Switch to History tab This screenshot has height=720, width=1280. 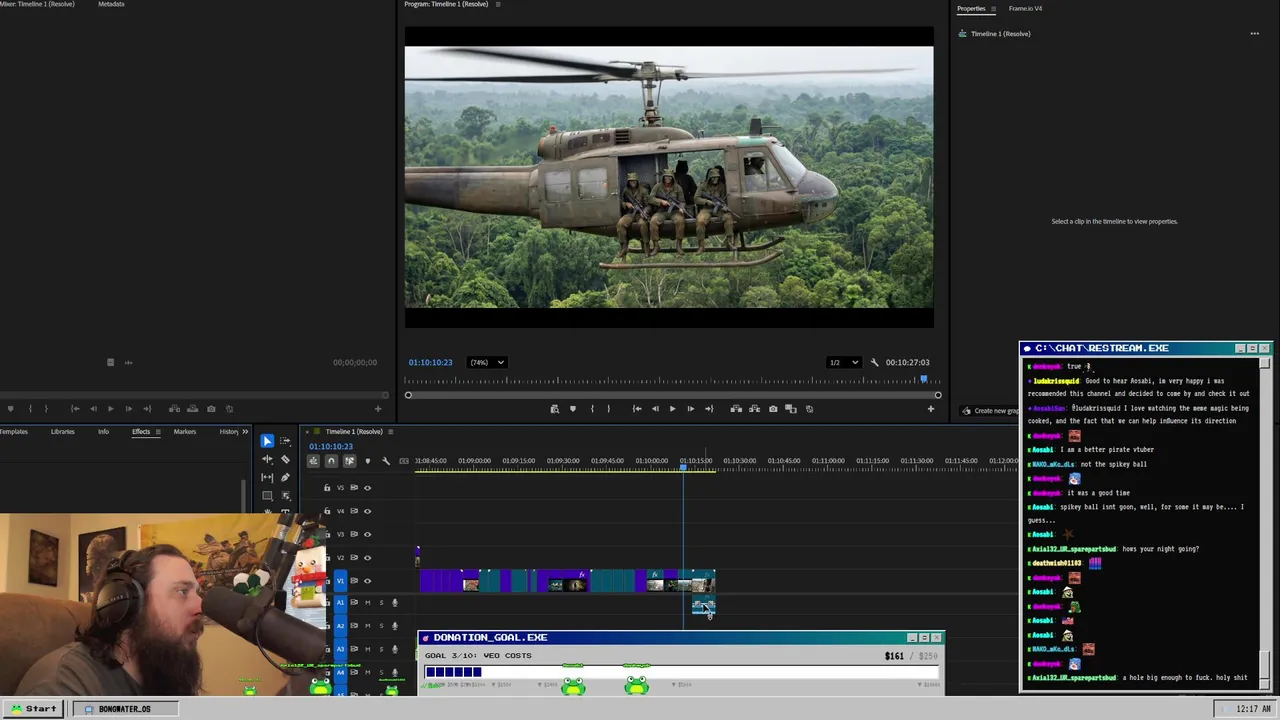[x=229, y=432]
